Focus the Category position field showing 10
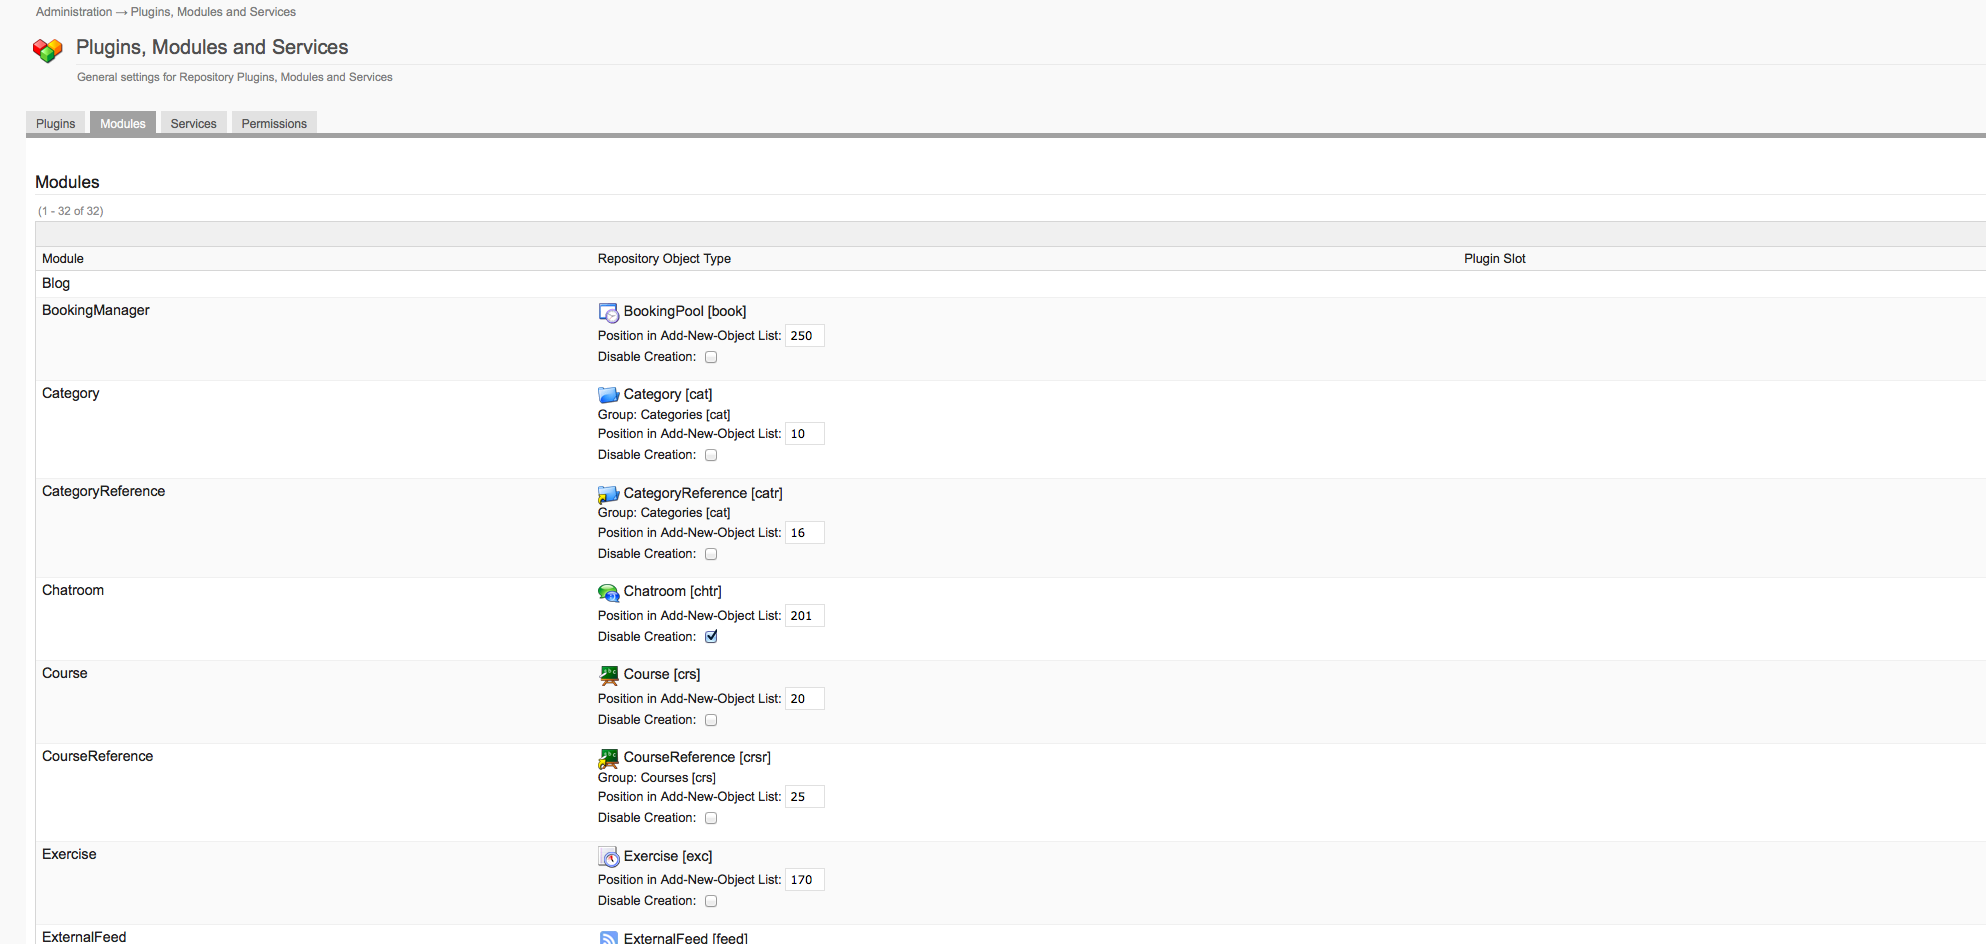This screenshot has height=944, width=1986. pyautogui.click(x=804, y=434)
